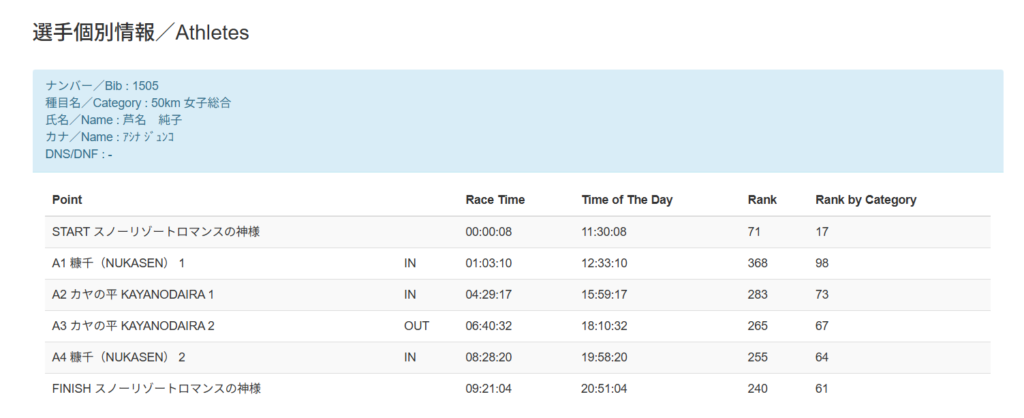
Task: Click the OUT label in A3 row
Action: [x=417, y=326]
